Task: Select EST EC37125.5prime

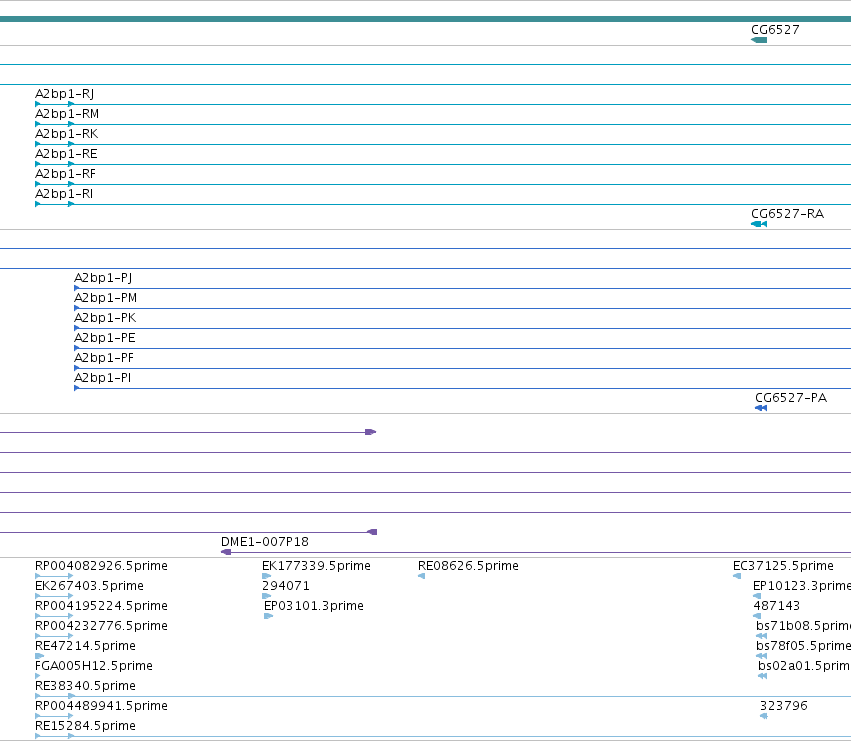Action: click(x=783, y=566)
